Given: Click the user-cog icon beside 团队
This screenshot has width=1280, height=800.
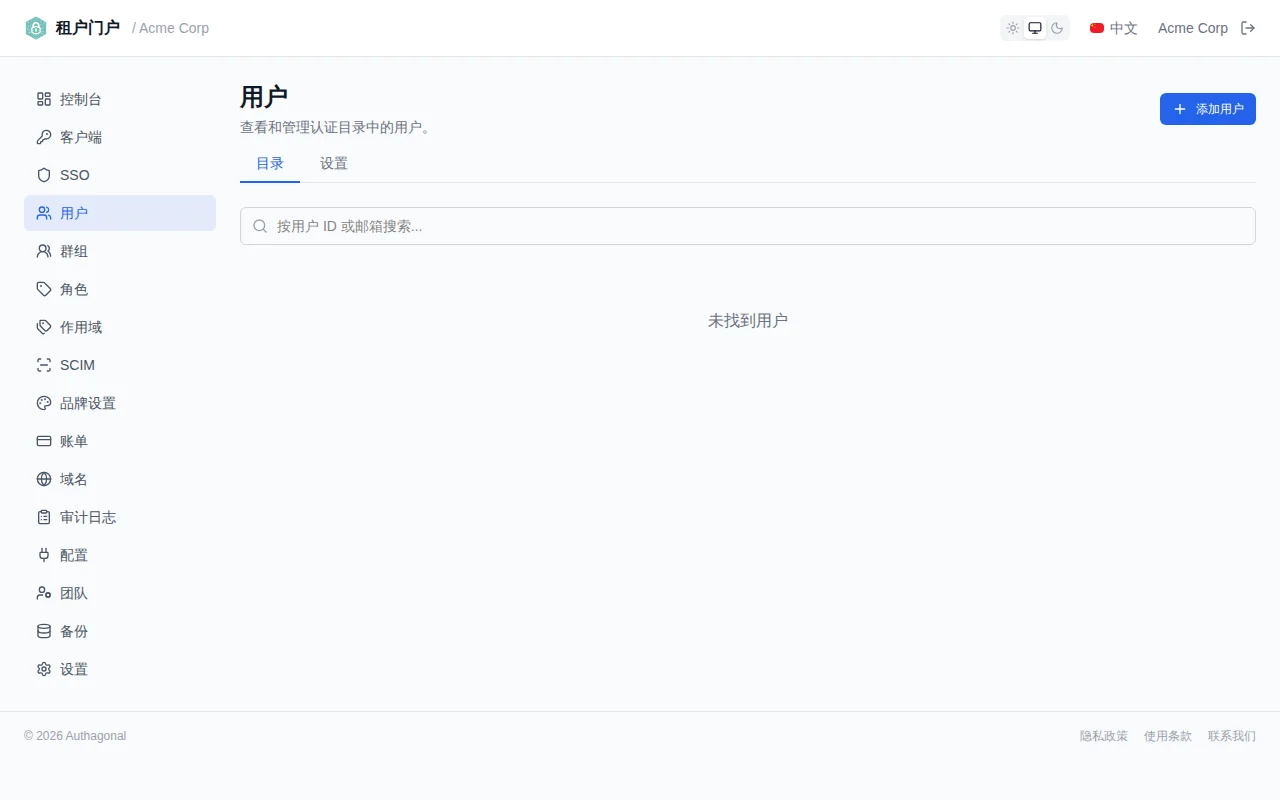Looking at the screenshot, I should pos(44,593).
